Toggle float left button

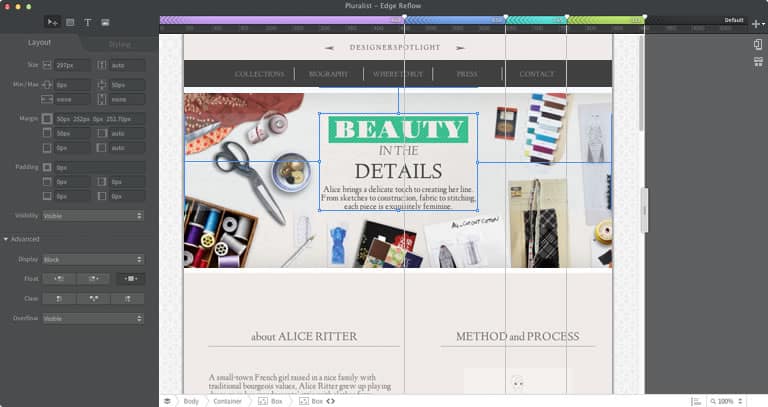pos(58,278)
